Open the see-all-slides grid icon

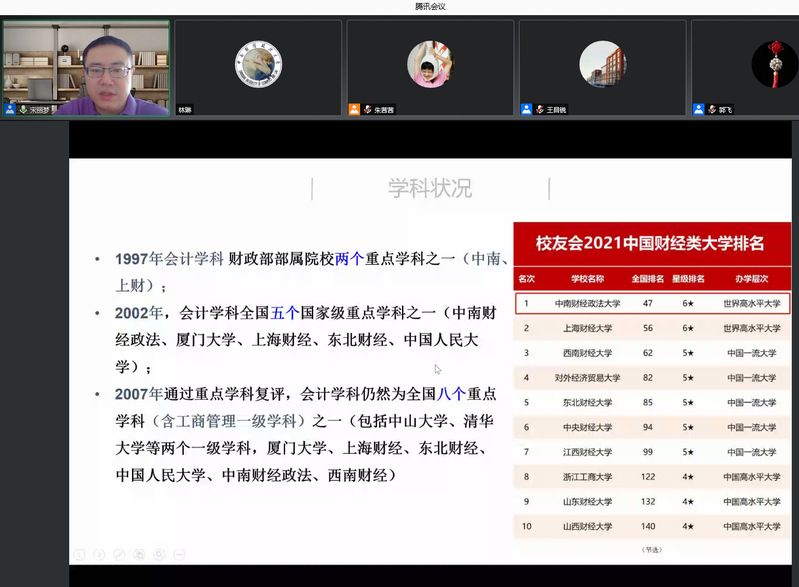(x=139, y=554)
